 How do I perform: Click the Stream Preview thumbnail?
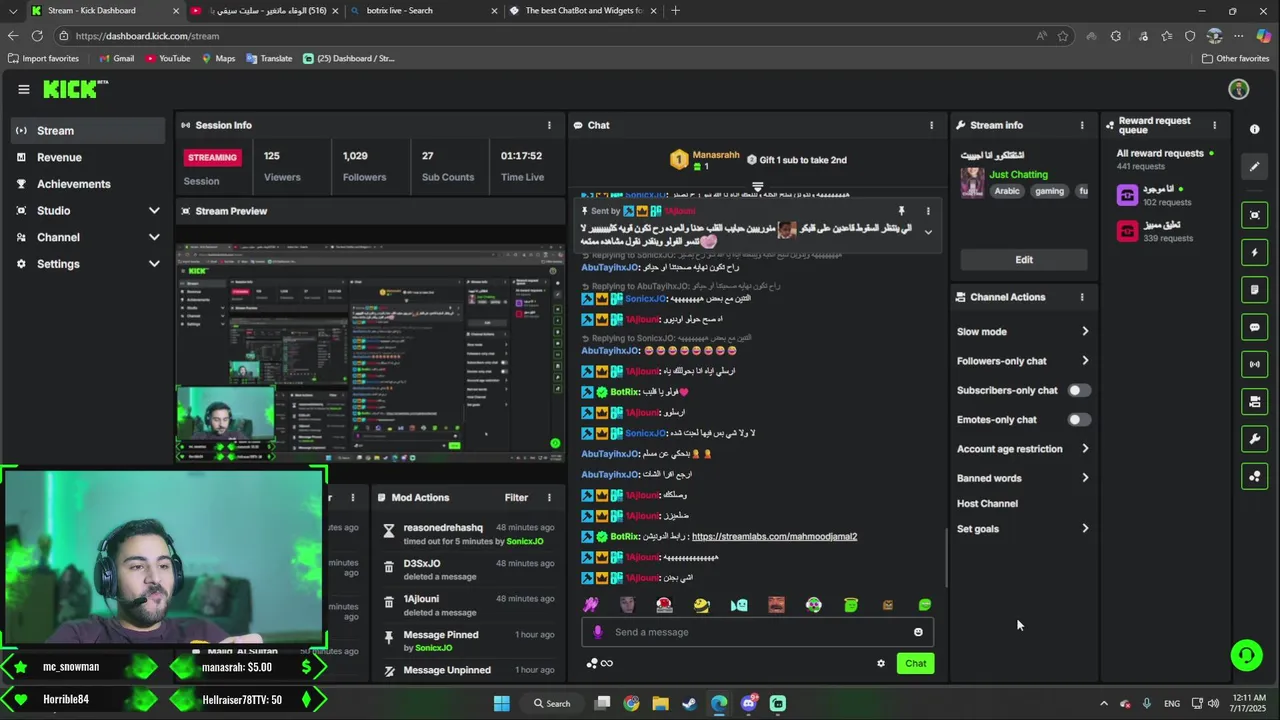click(370, 353)
